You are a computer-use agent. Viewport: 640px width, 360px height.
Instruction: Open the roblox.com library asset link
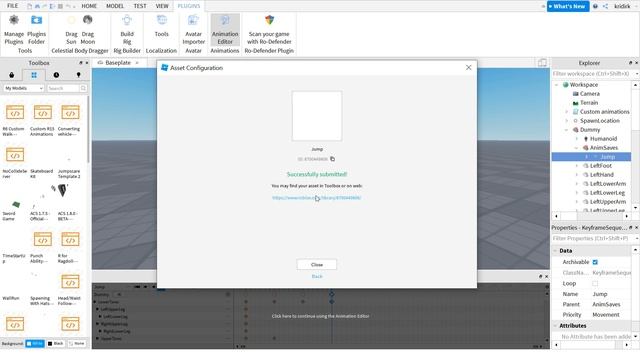pyautogui.click(x=317, y=198)
